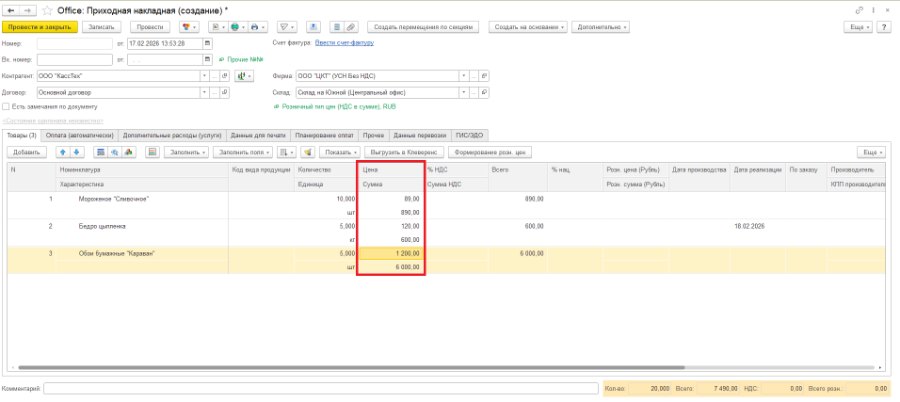
Task: Open the 'Планирование оплат' tab
Action: coord(324,136)
